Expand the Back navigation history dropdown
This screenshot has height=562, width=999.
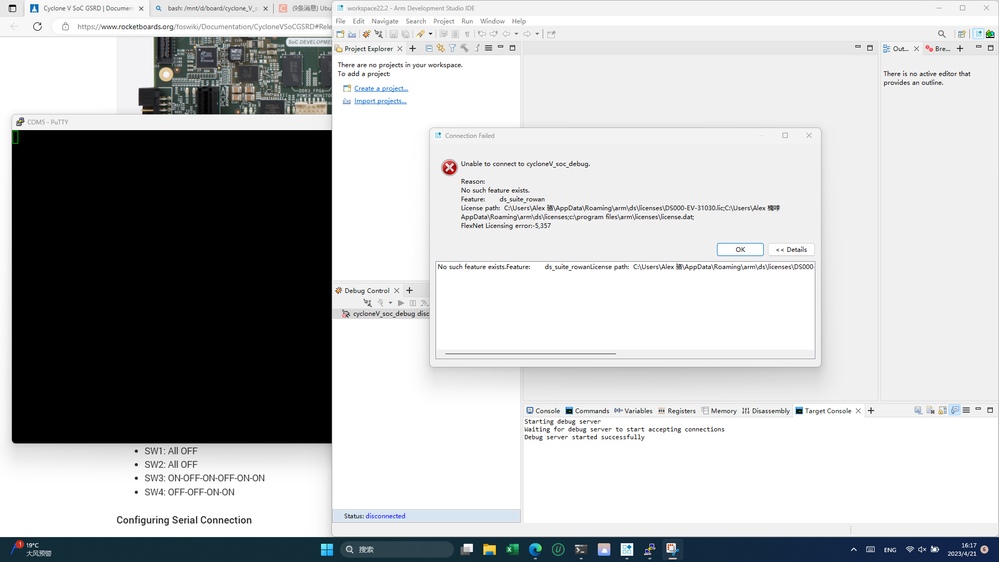(x=516, y=34)
